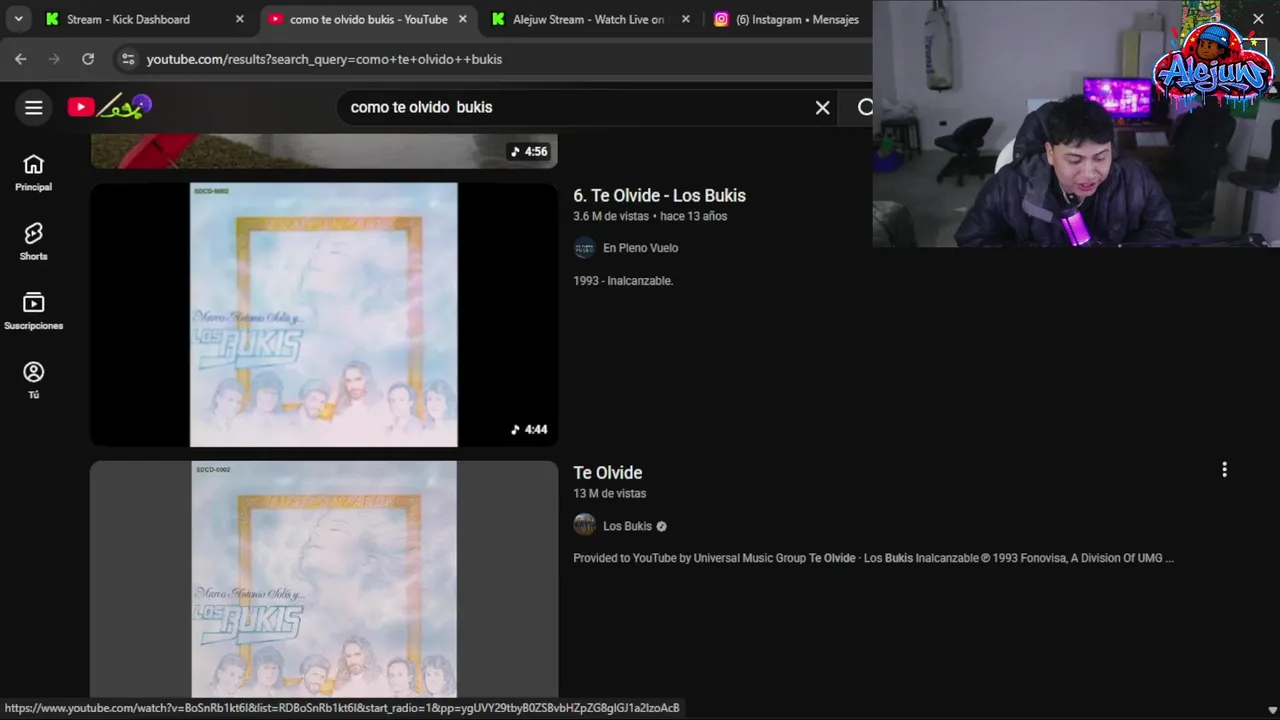
Task: Click Los Bukis channel avatar
Action: [x=584, y=525]
